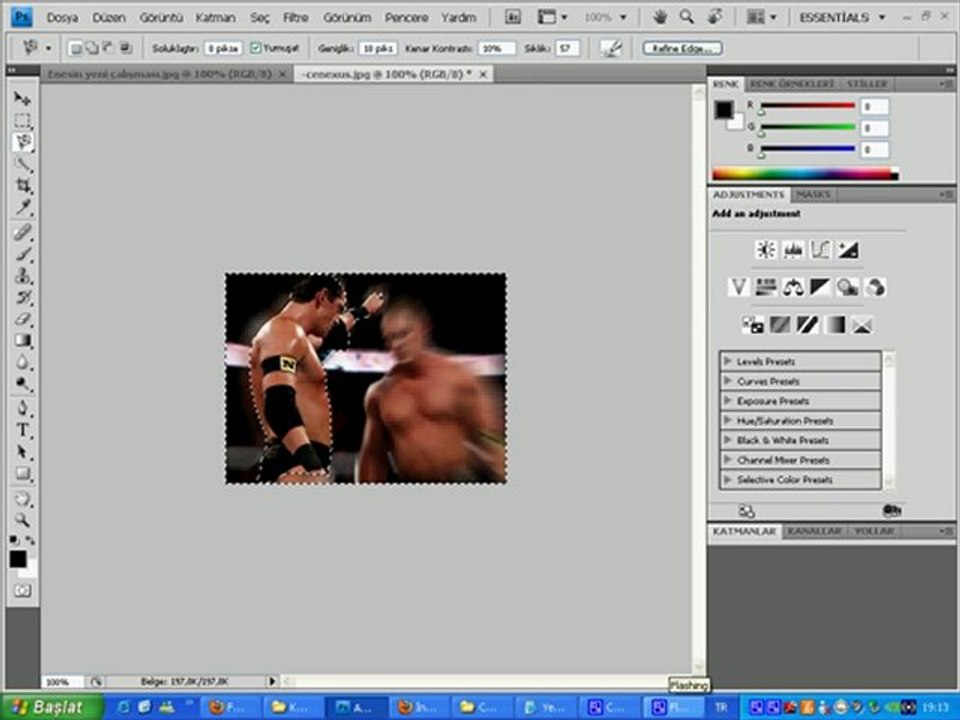Select the Zoom tool in toolbox

click(x=22, y=519)
